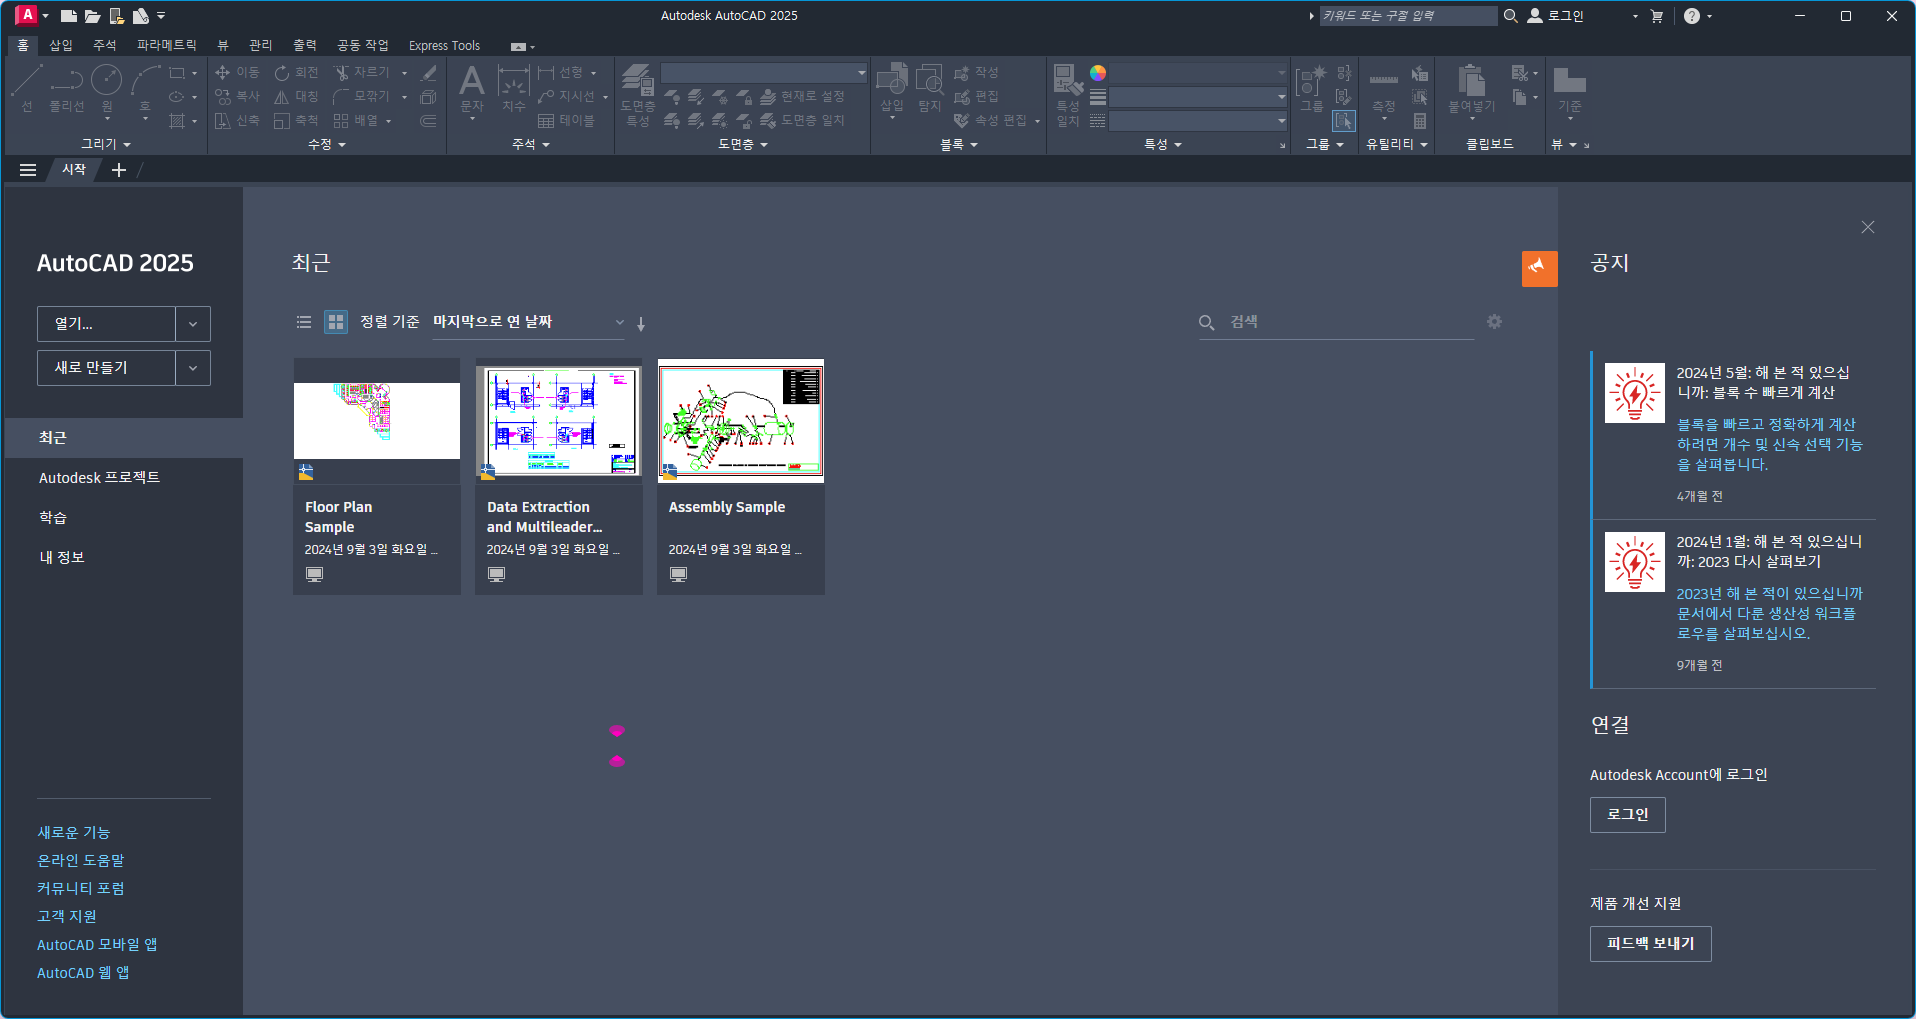Open the 파라메트릭 ribbon tab
Screen dimensions: 1916x1019
(x=167, y=45)
